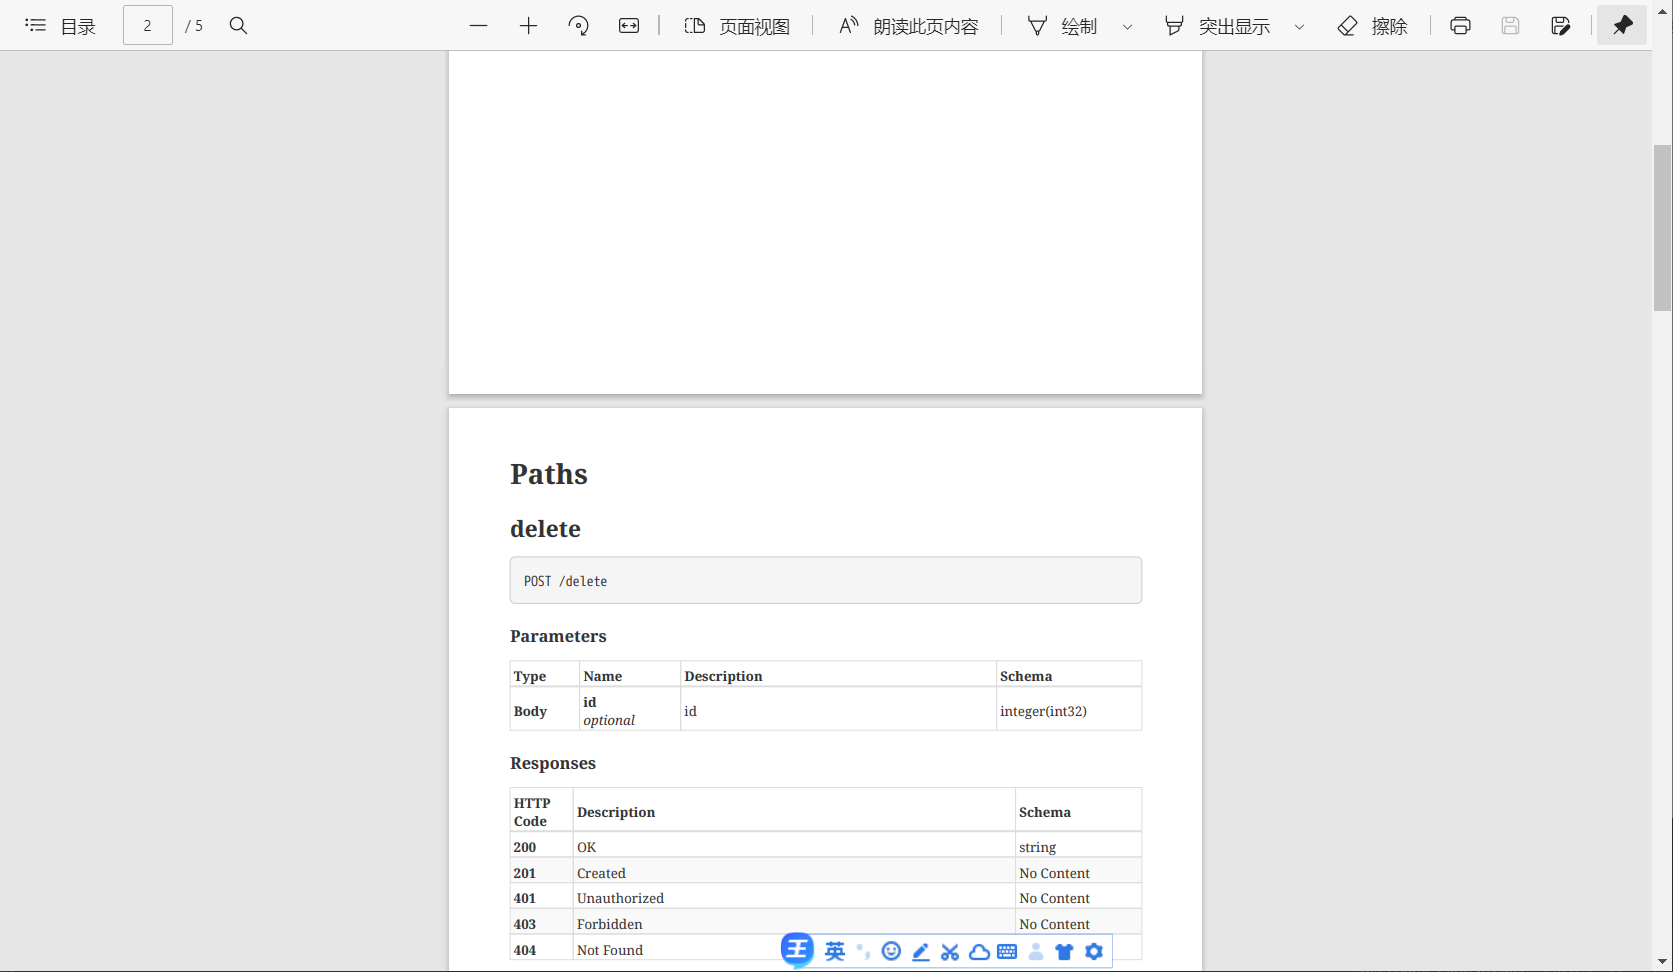Toggle the IME punctuation mode
Screen dimensions: 1673x972
863,951
